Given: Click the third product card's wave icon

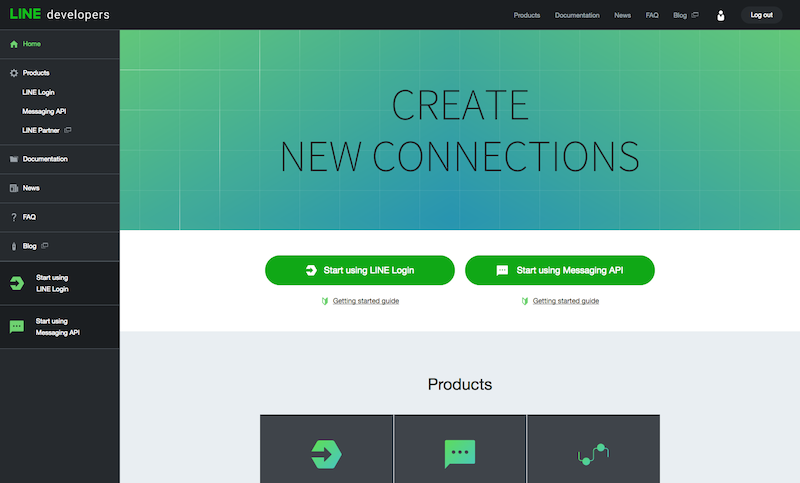Looking at the screenshot, I should tap(593, 454).
